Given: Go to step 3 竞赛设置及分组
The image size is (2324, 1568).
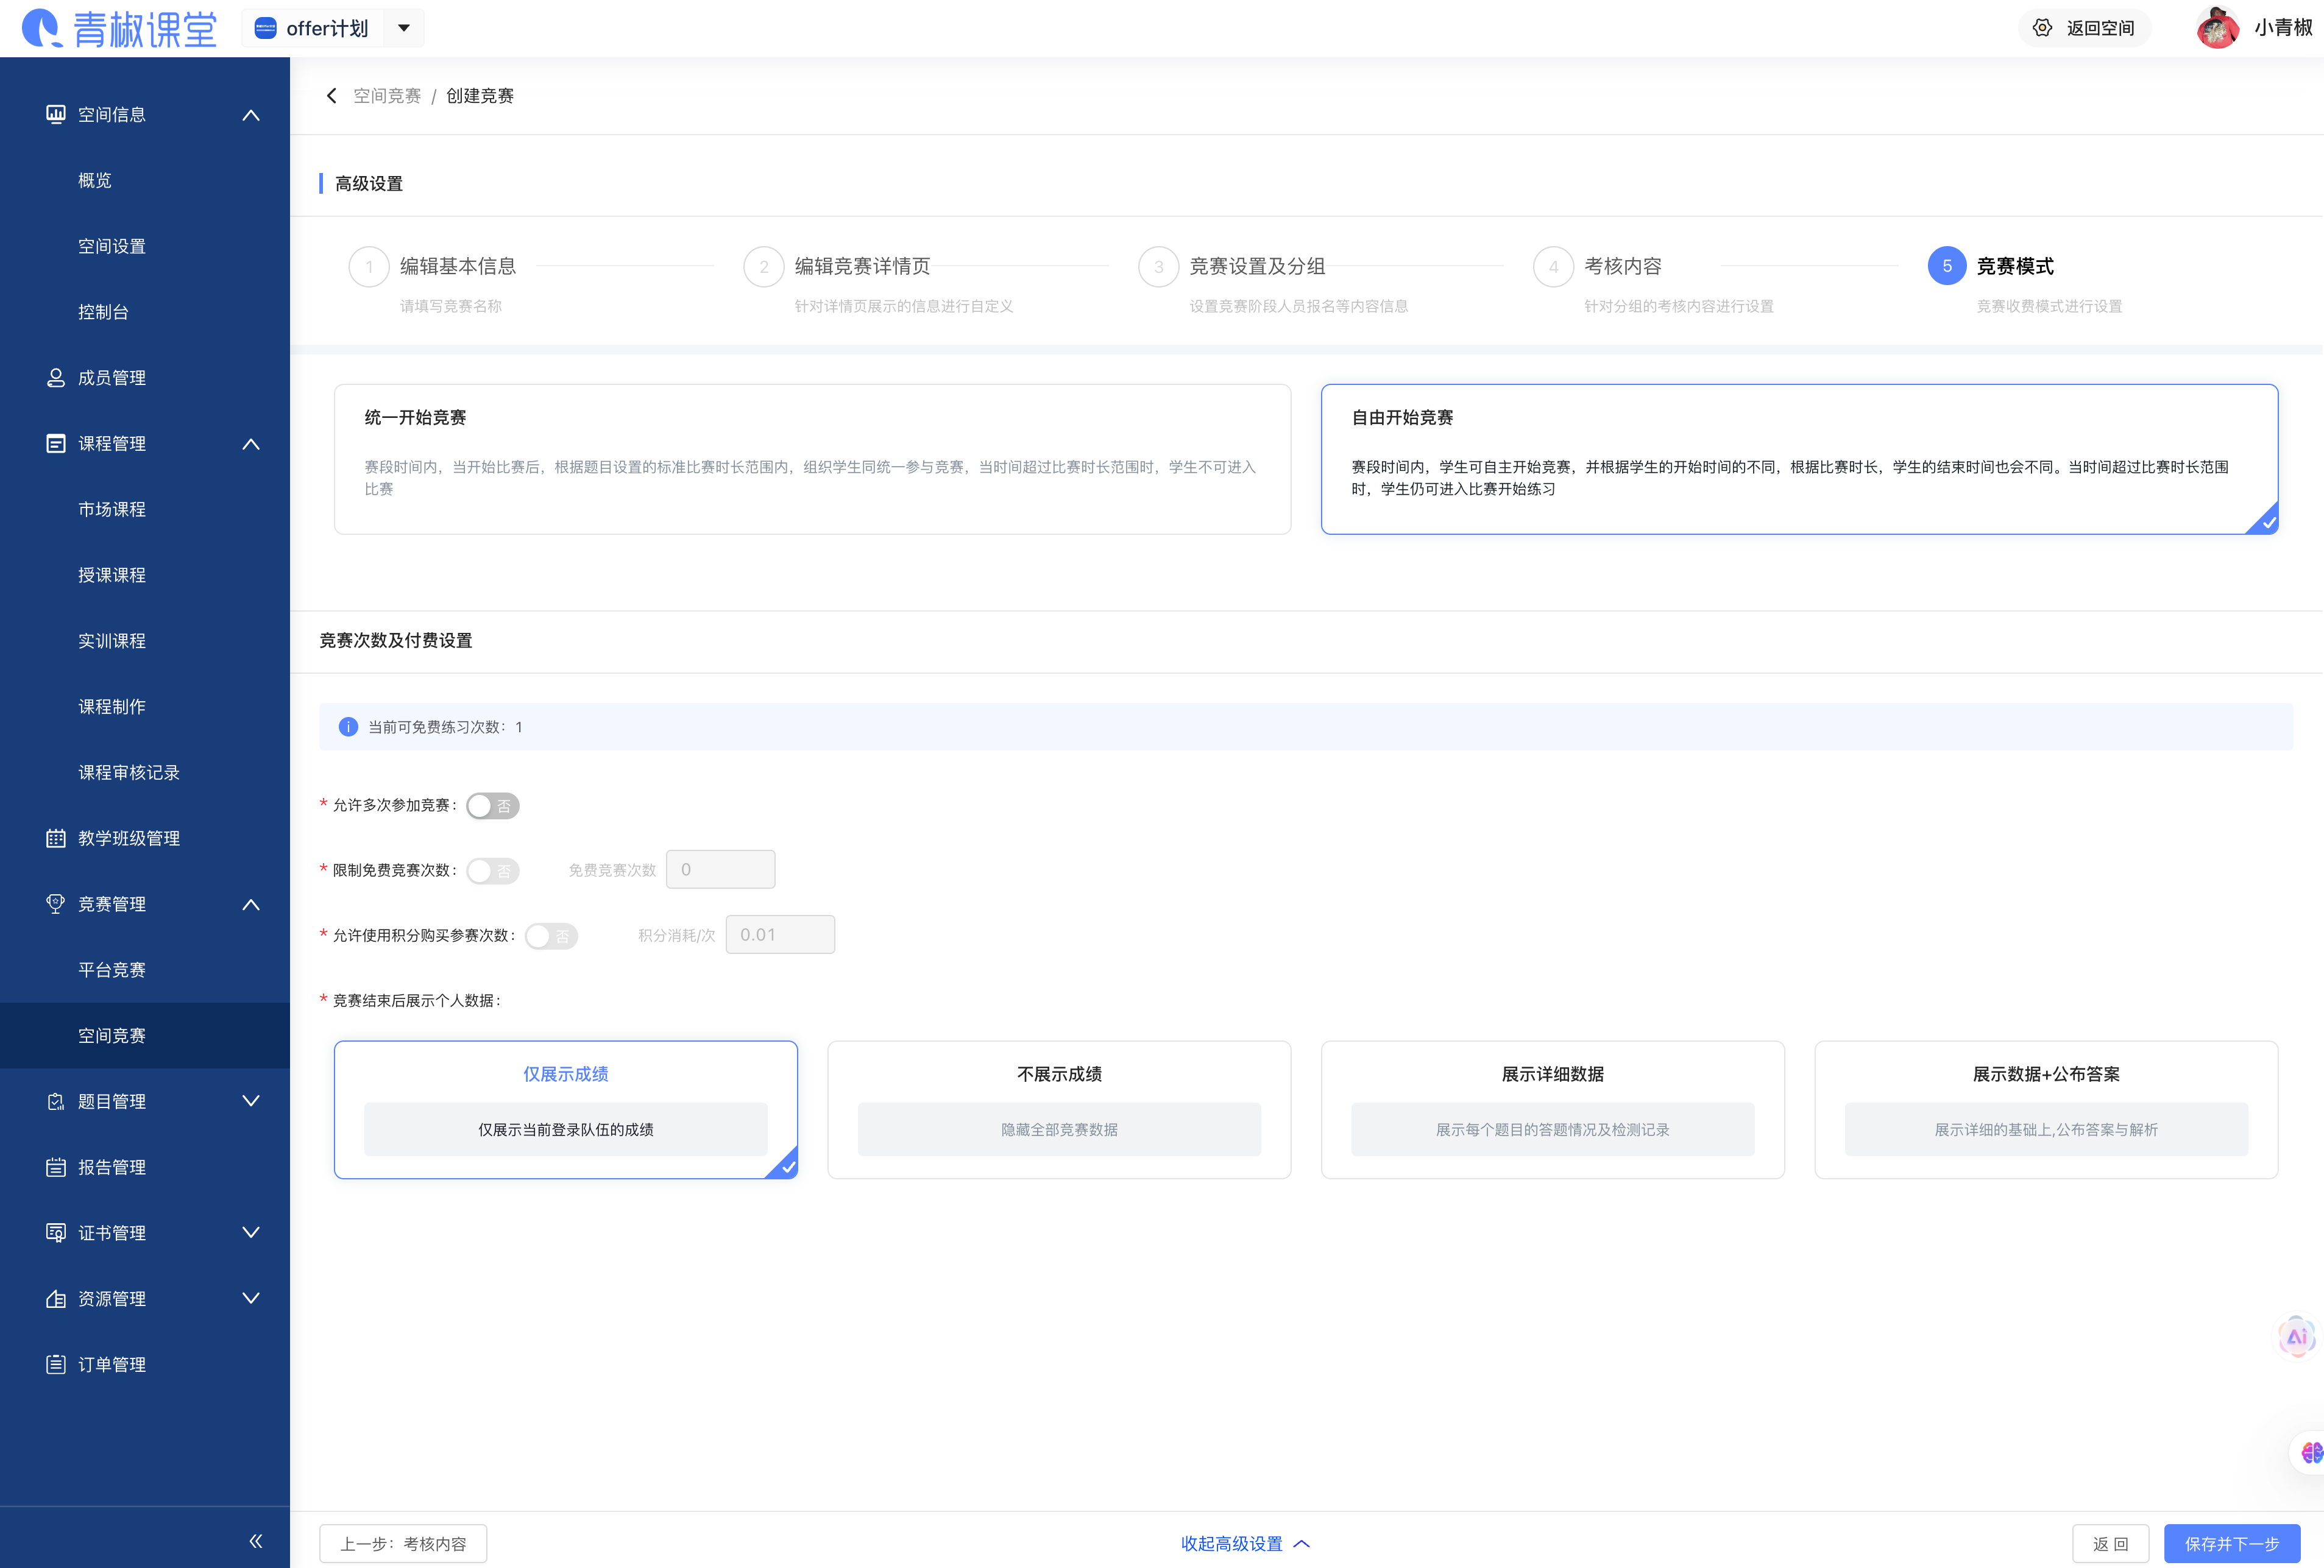Looking at the screenshot, I should (1256, 266).
